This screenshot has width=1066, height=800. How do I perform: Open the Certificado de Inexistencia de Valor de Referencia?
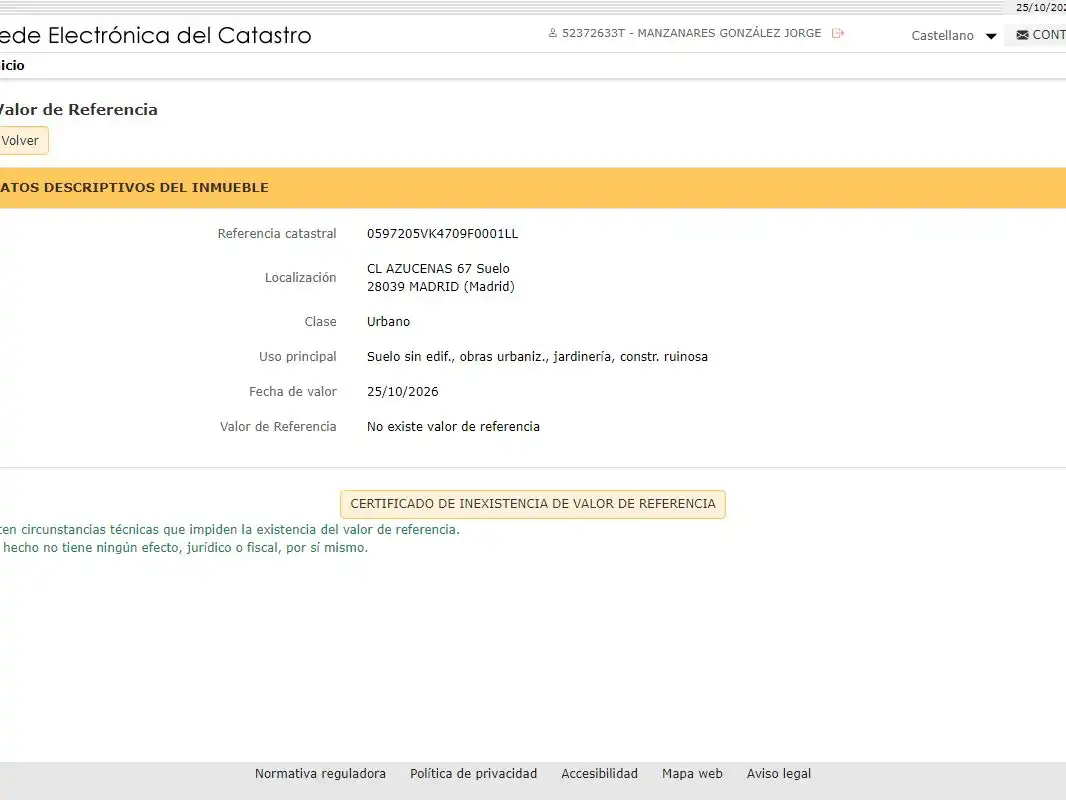pos(533,504)
